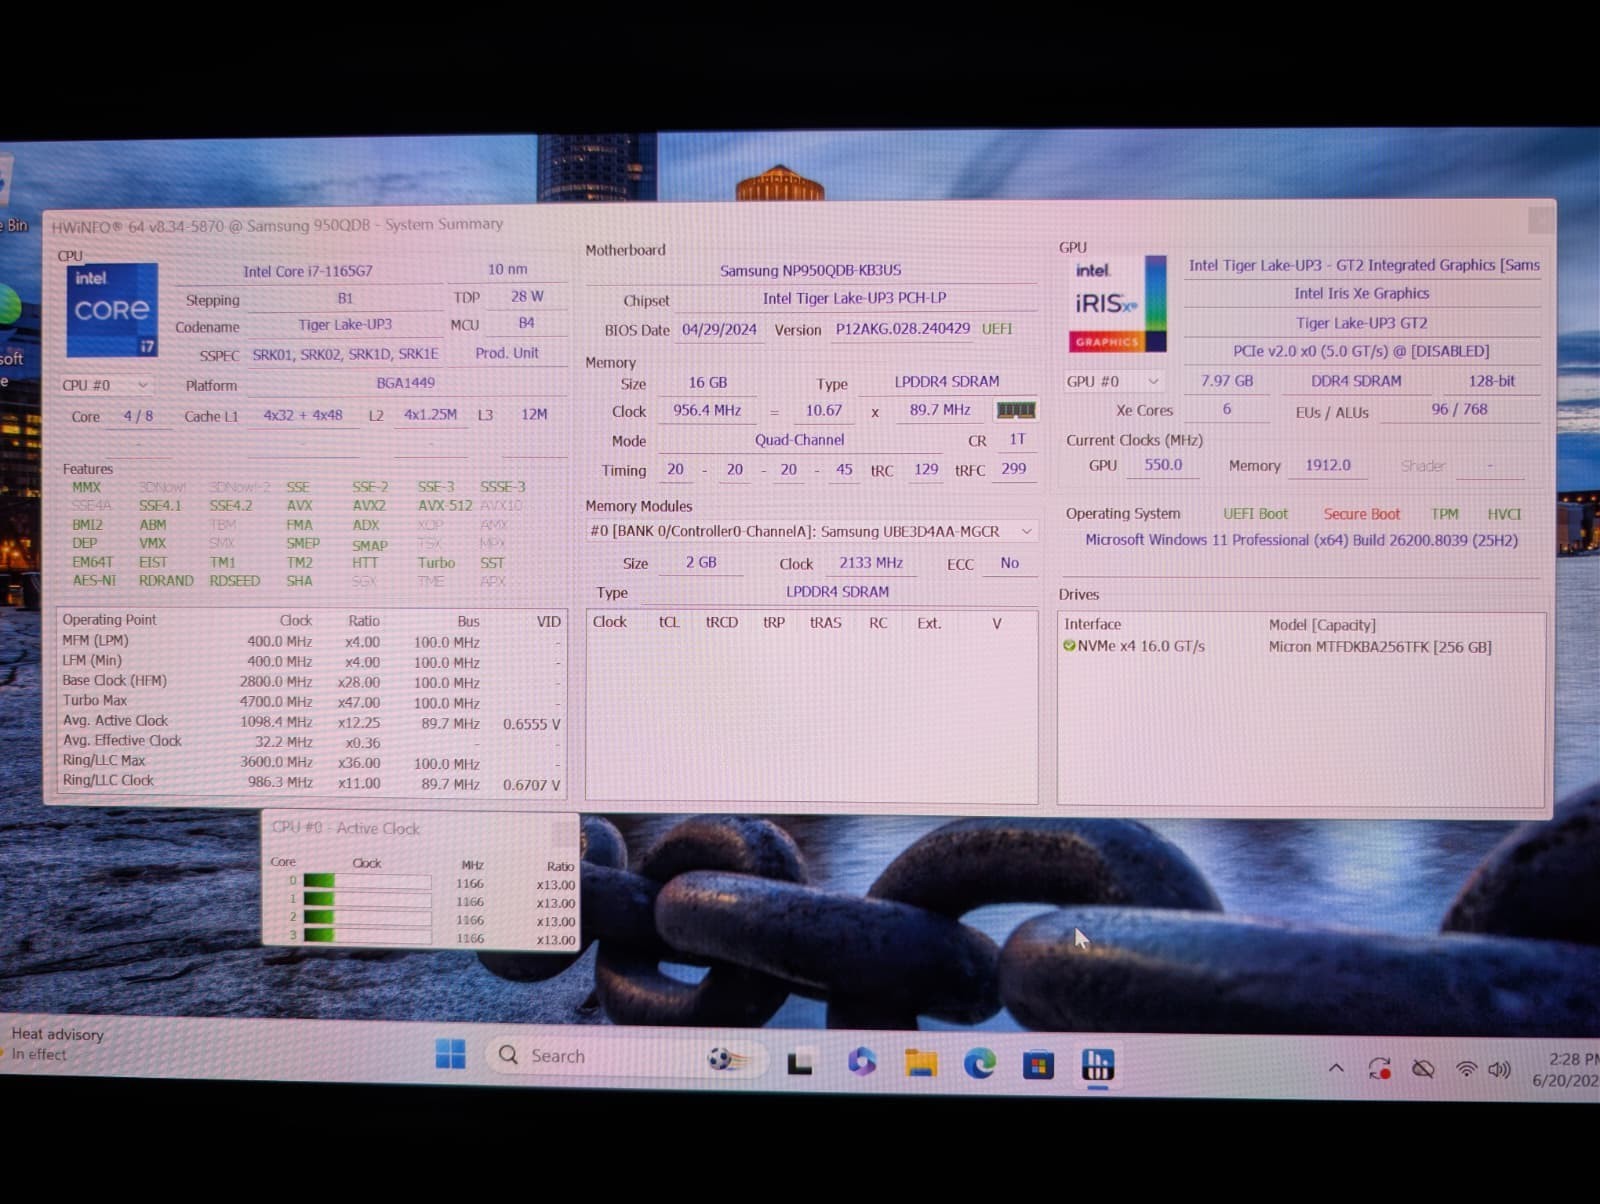This screenshot has height=1204, width=1600.
Task: Click the HVCI status label
Action: pos(1504,514)
